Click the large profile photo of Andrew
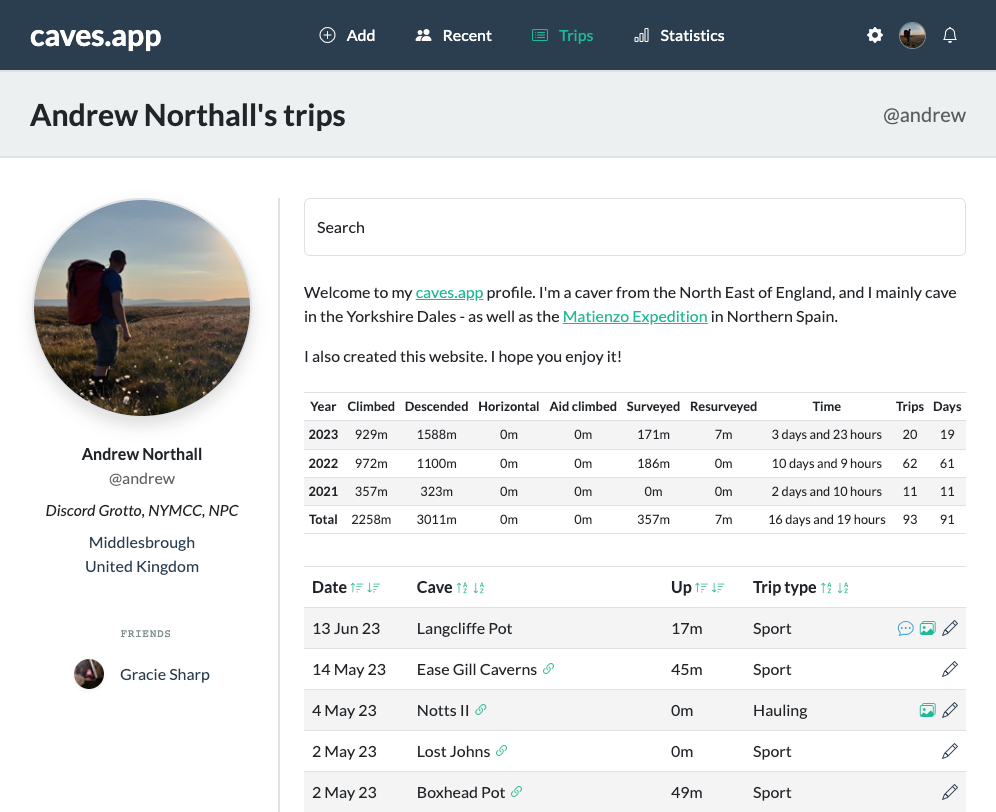This screenshot has height=812, width=996. (x=142, y=307)
